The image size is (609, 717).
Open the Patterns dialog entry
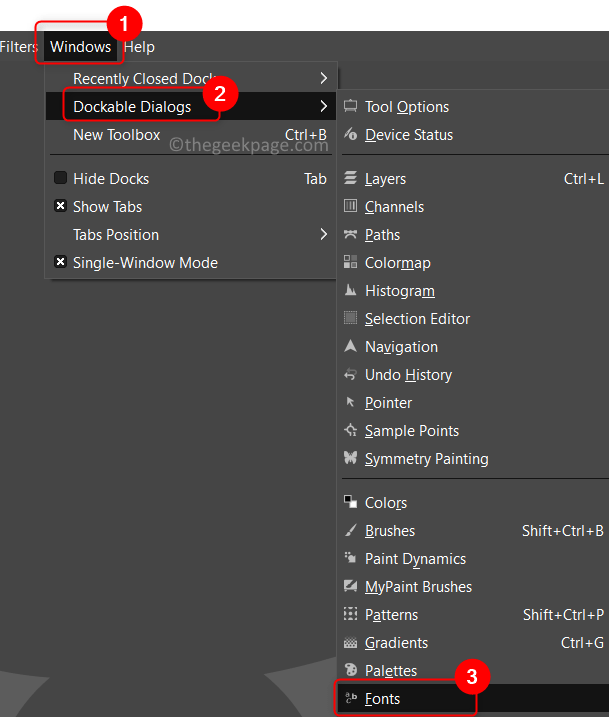click(474, 614)
